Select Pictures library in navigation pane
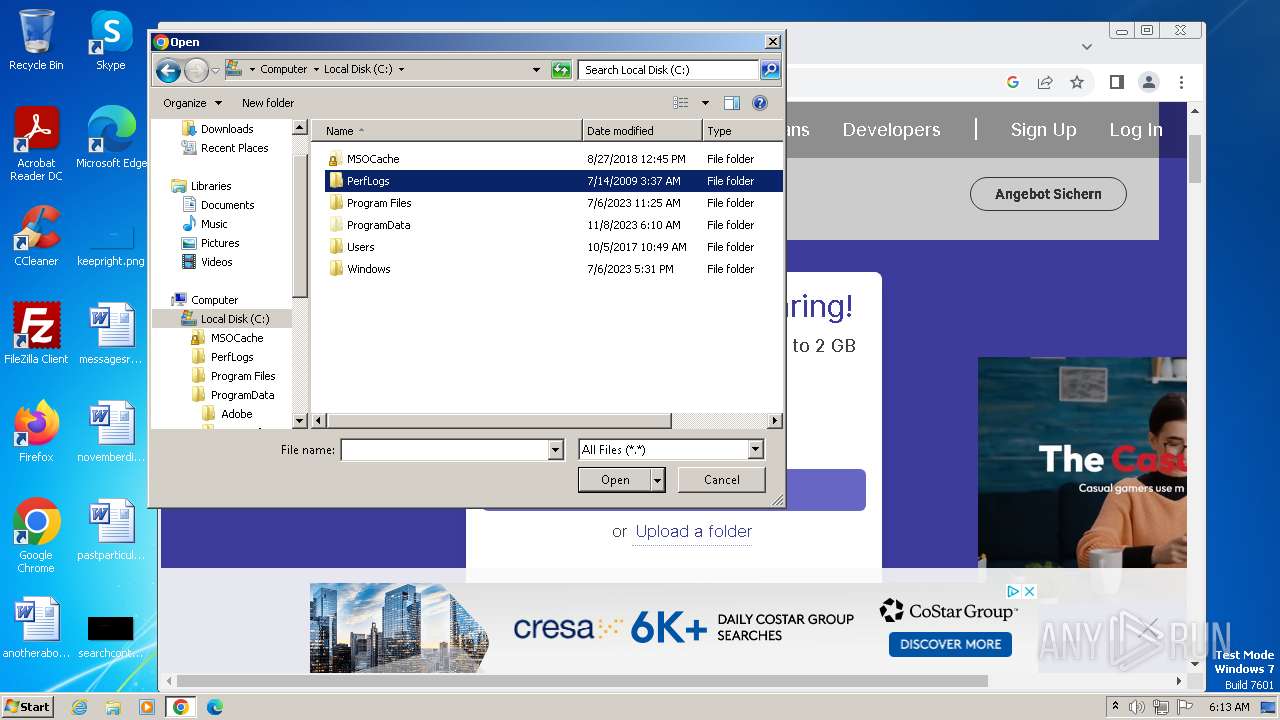The image size is (1280, 720). [x=220, y=243]
